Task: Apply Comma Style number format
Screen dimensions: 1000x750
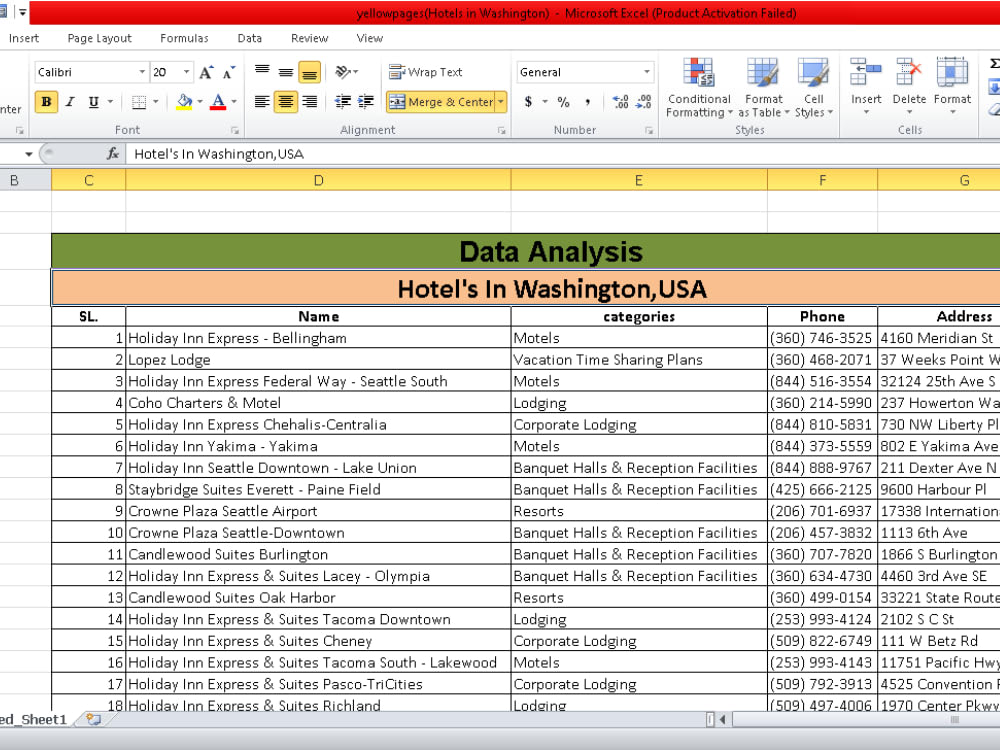Action: click(587, 101)
